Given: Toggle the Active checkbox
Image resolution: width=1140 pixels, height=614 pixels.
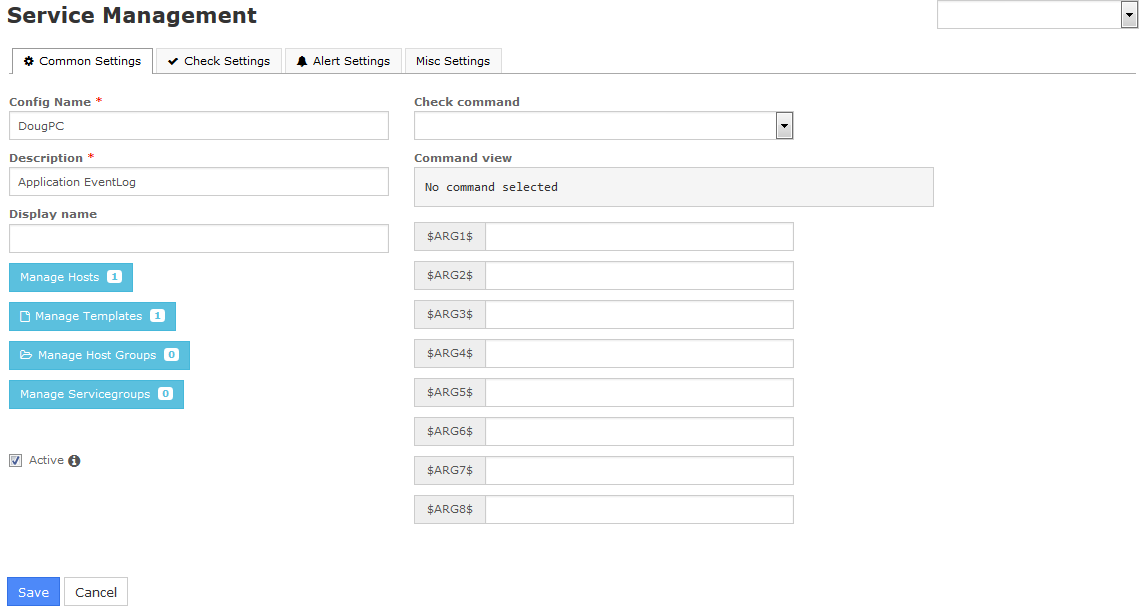Looking at the screenshot, I should pyautogui.click(x=15, y=461).
